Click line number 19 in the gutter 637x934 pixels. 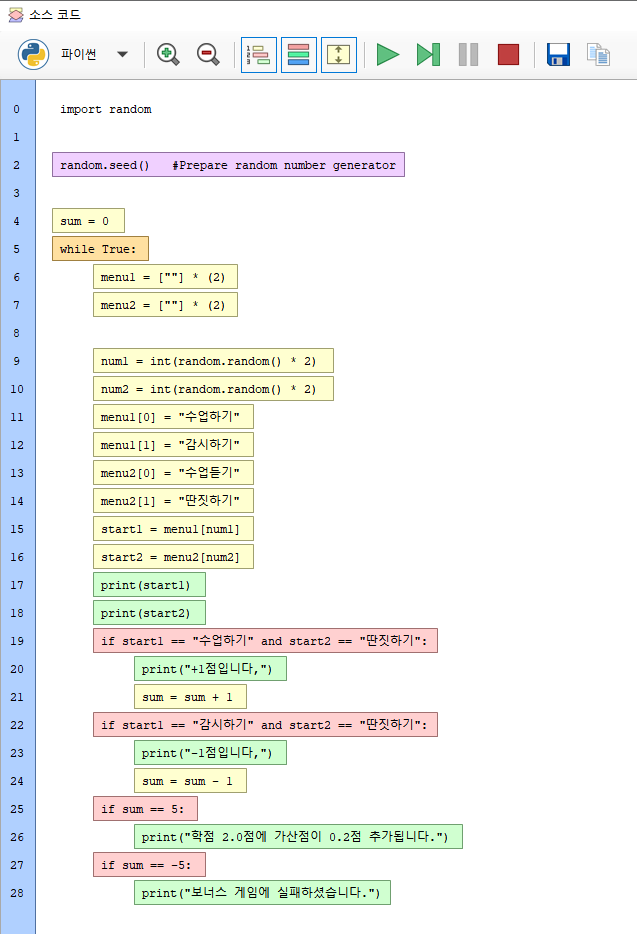tap(17, 641)
